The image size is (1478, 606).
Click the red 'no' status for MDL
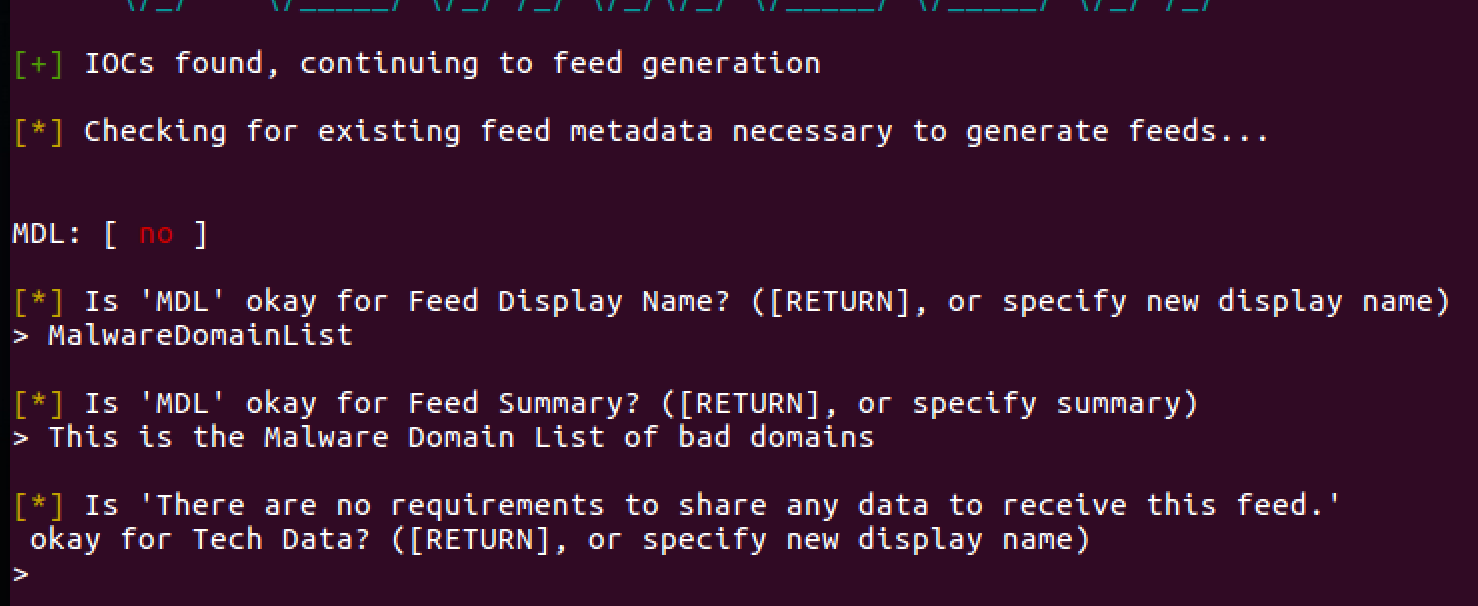156,235
